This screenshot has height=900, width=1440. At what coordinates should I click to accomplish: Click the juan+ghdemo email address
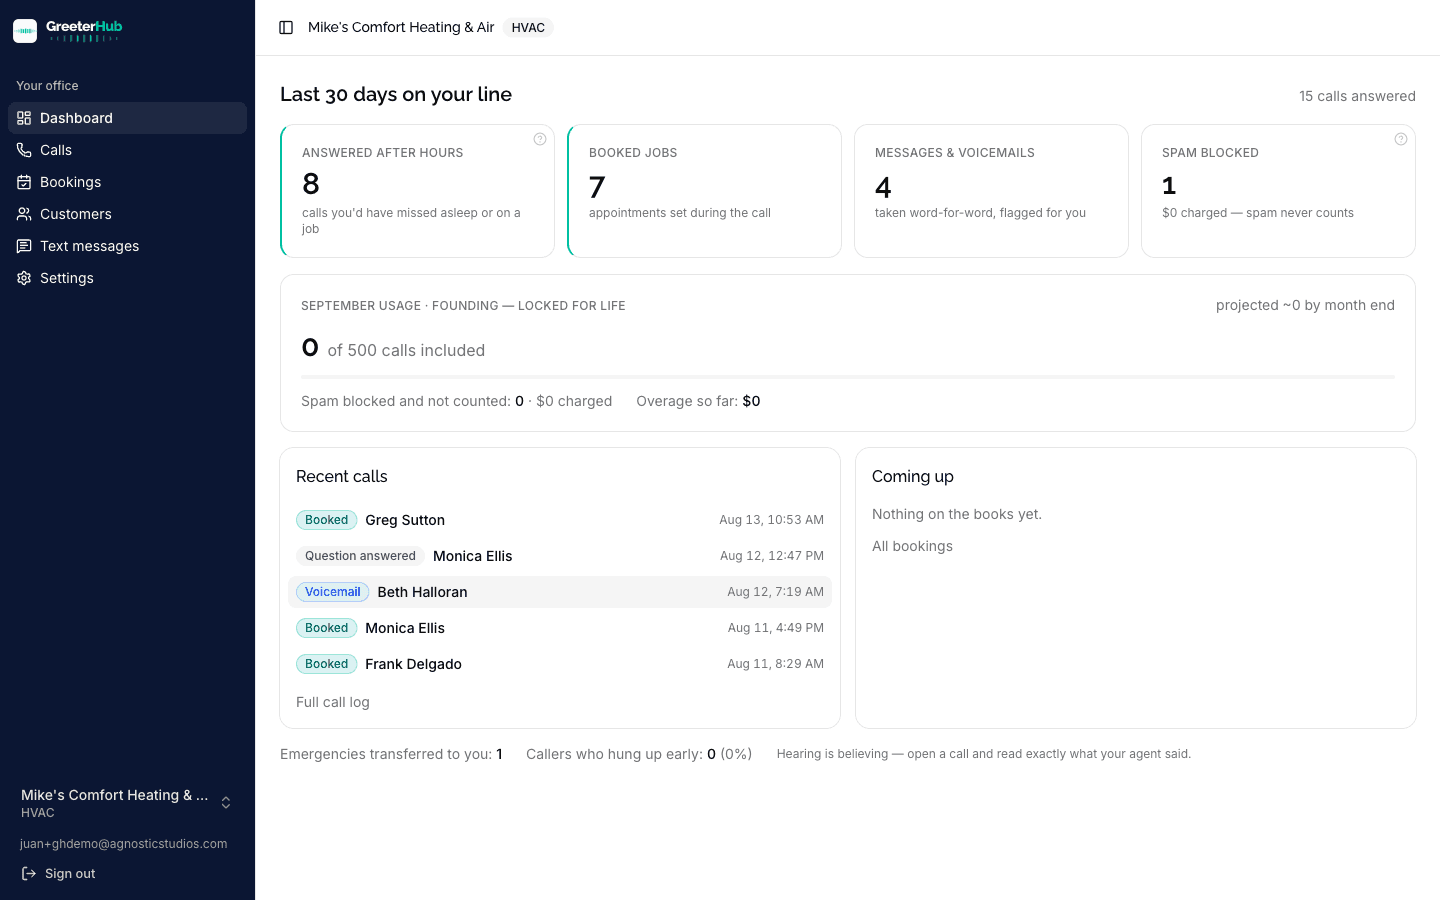[123, 844]
